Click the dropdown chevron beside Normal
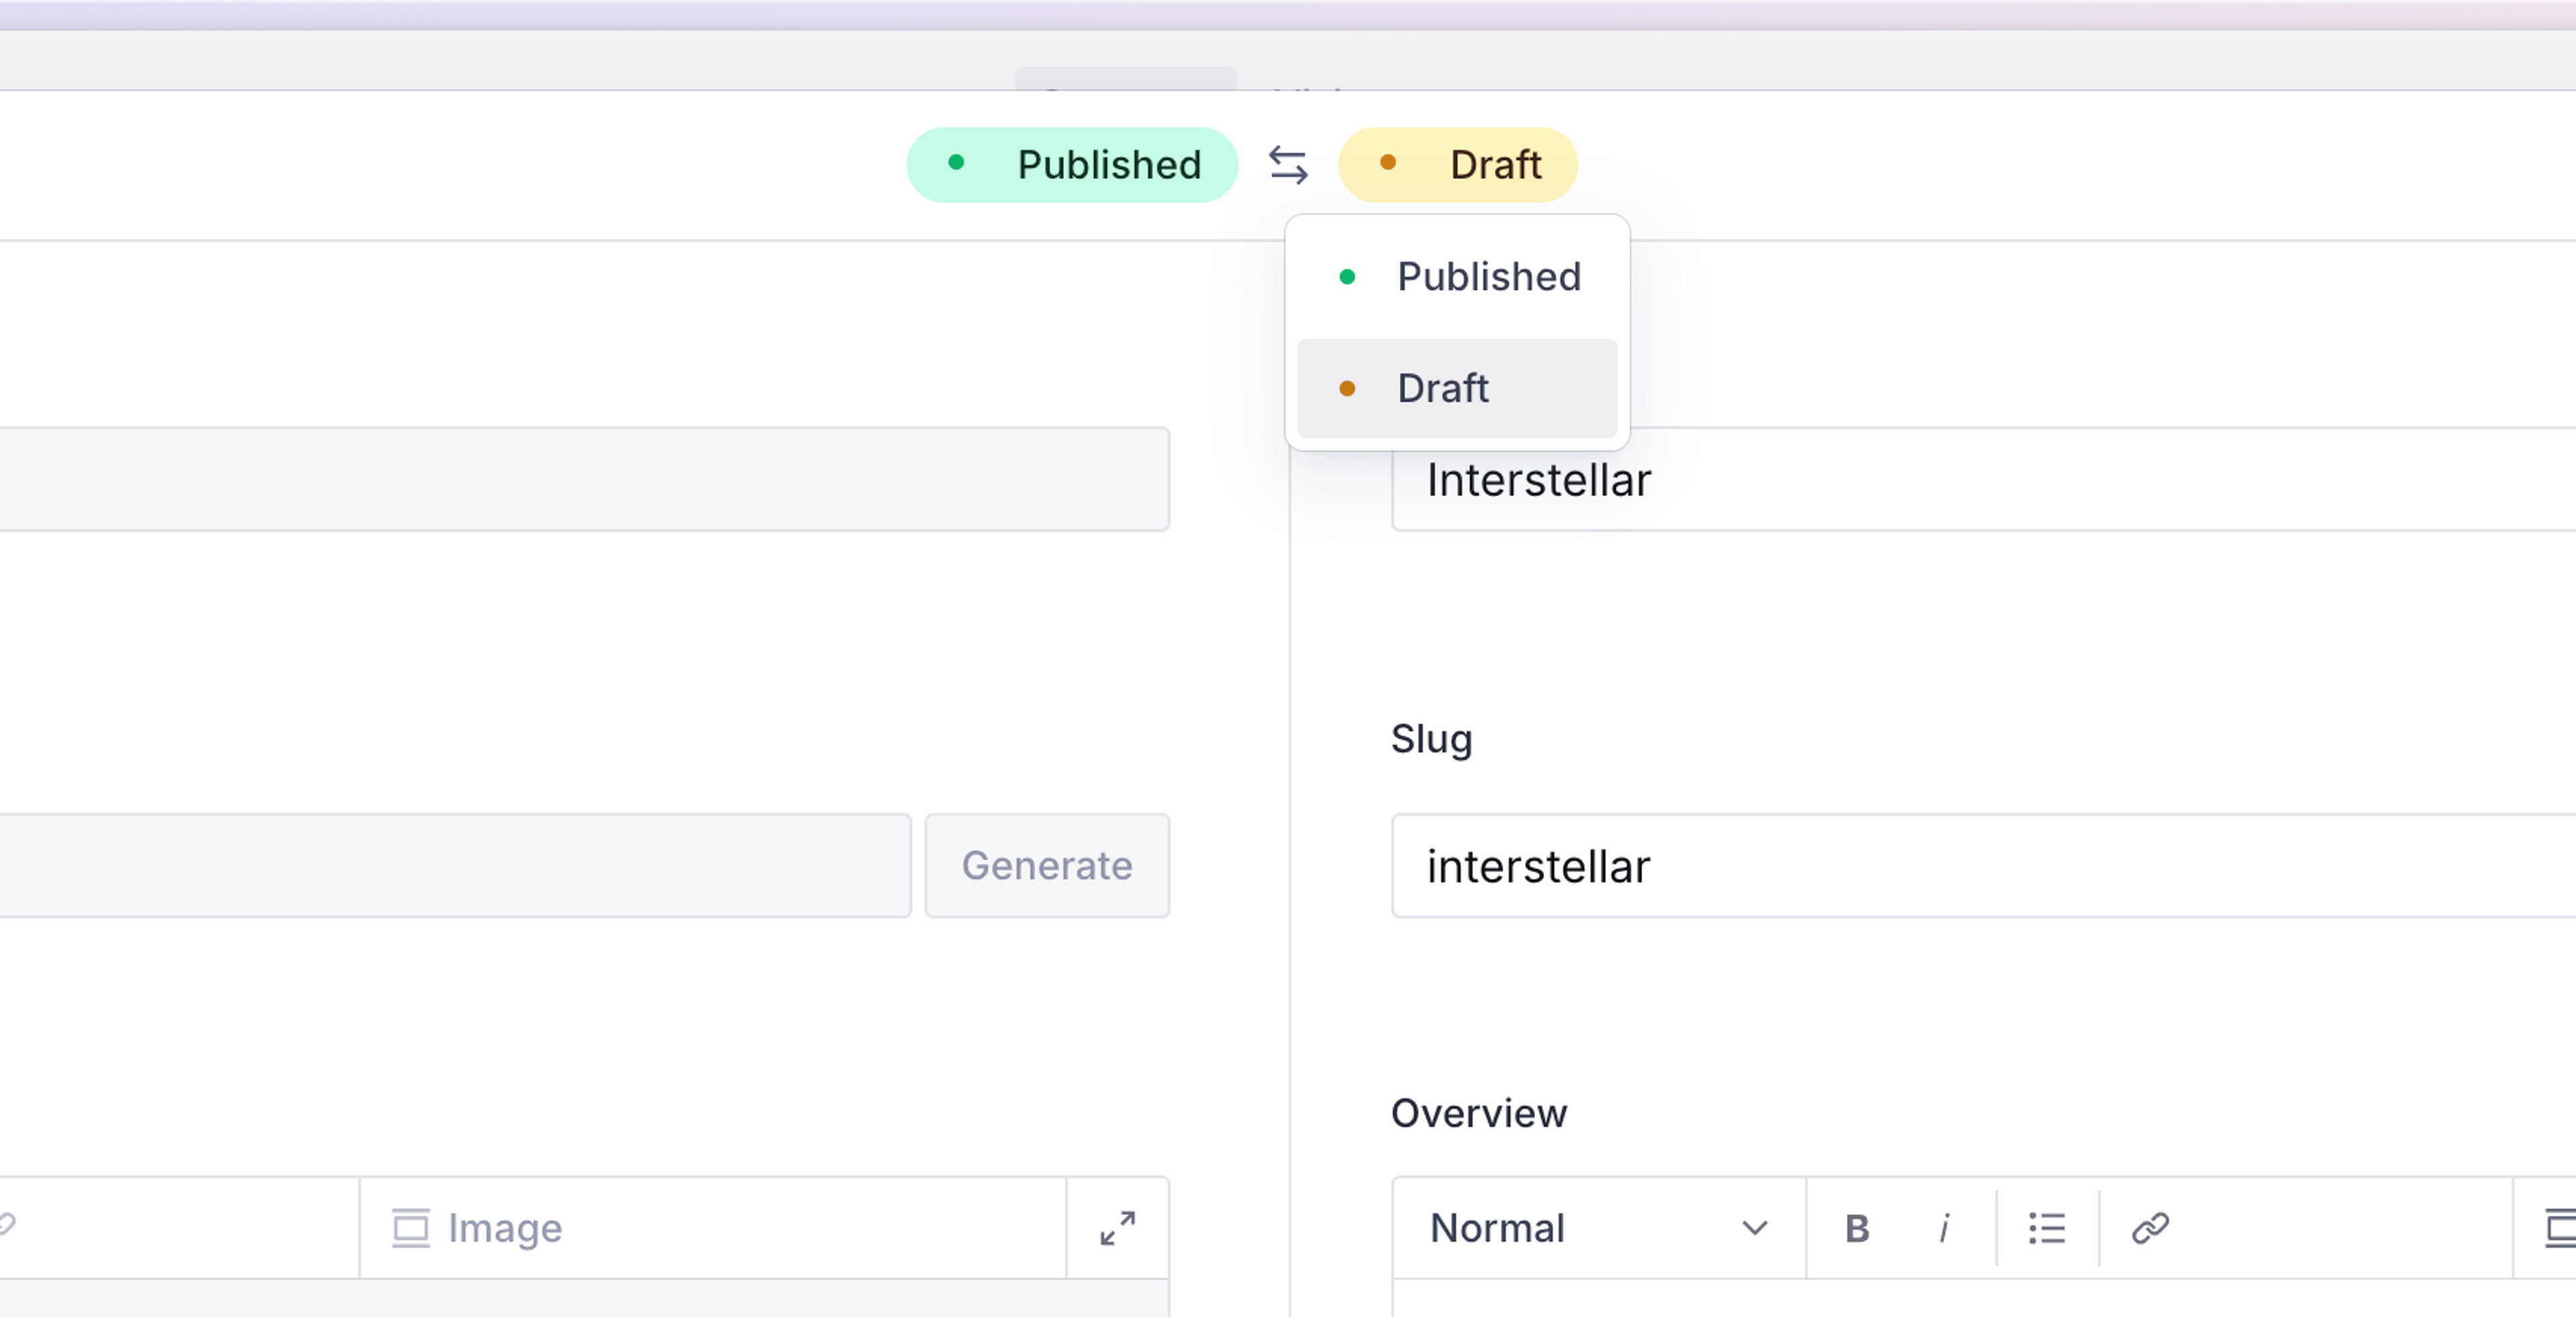Screen dimensions: 2576x1317 [1754, 1228]
